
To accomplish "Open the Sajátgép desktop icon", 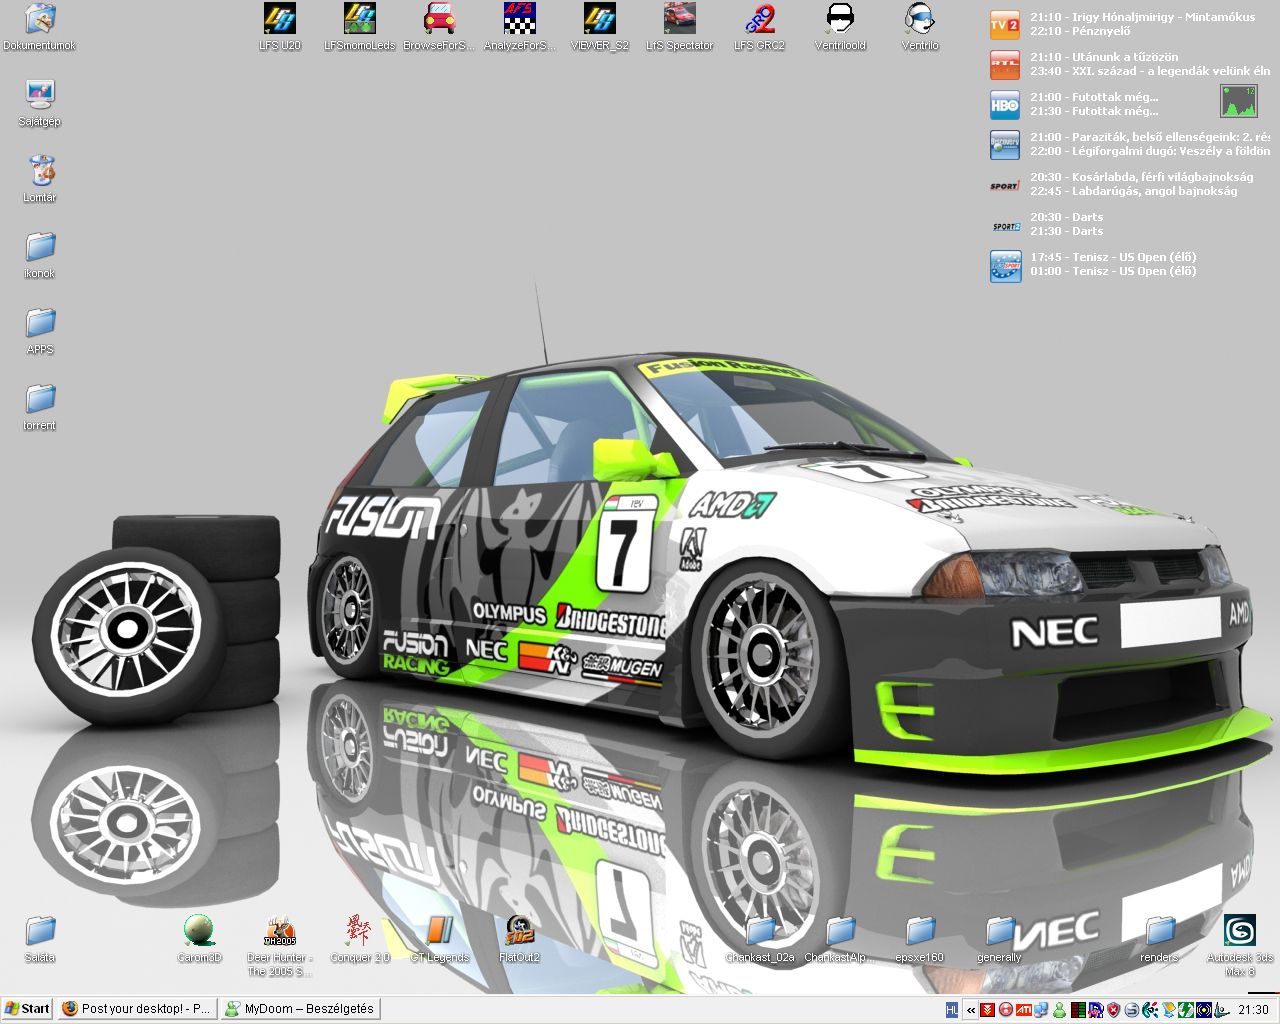I will tap(40, 103).
